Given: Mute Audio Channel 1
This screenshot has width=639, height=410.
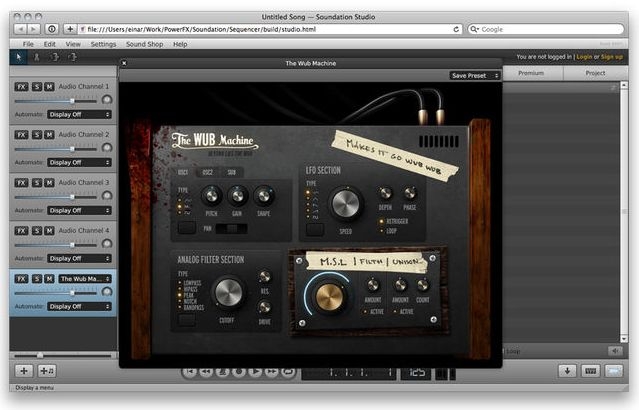Looking at the screenshot, I should coord(49,87).
